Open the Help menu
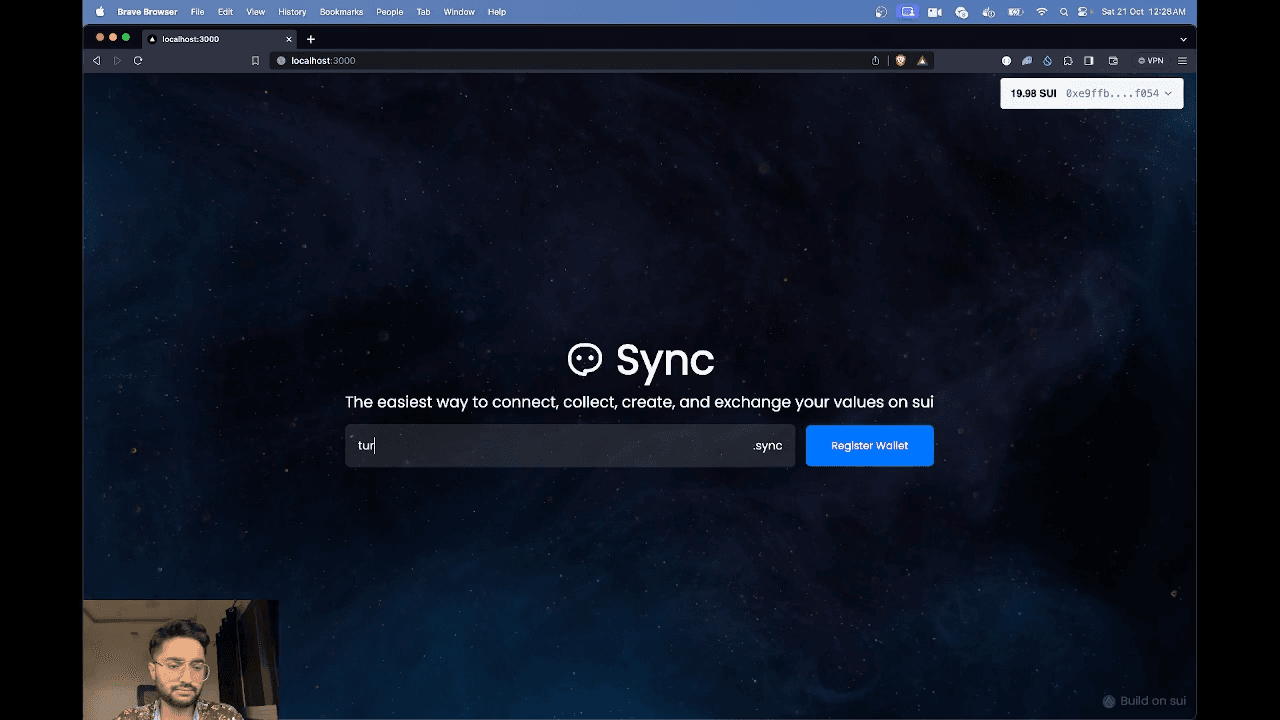1280x720 pixels. point(497,12)
